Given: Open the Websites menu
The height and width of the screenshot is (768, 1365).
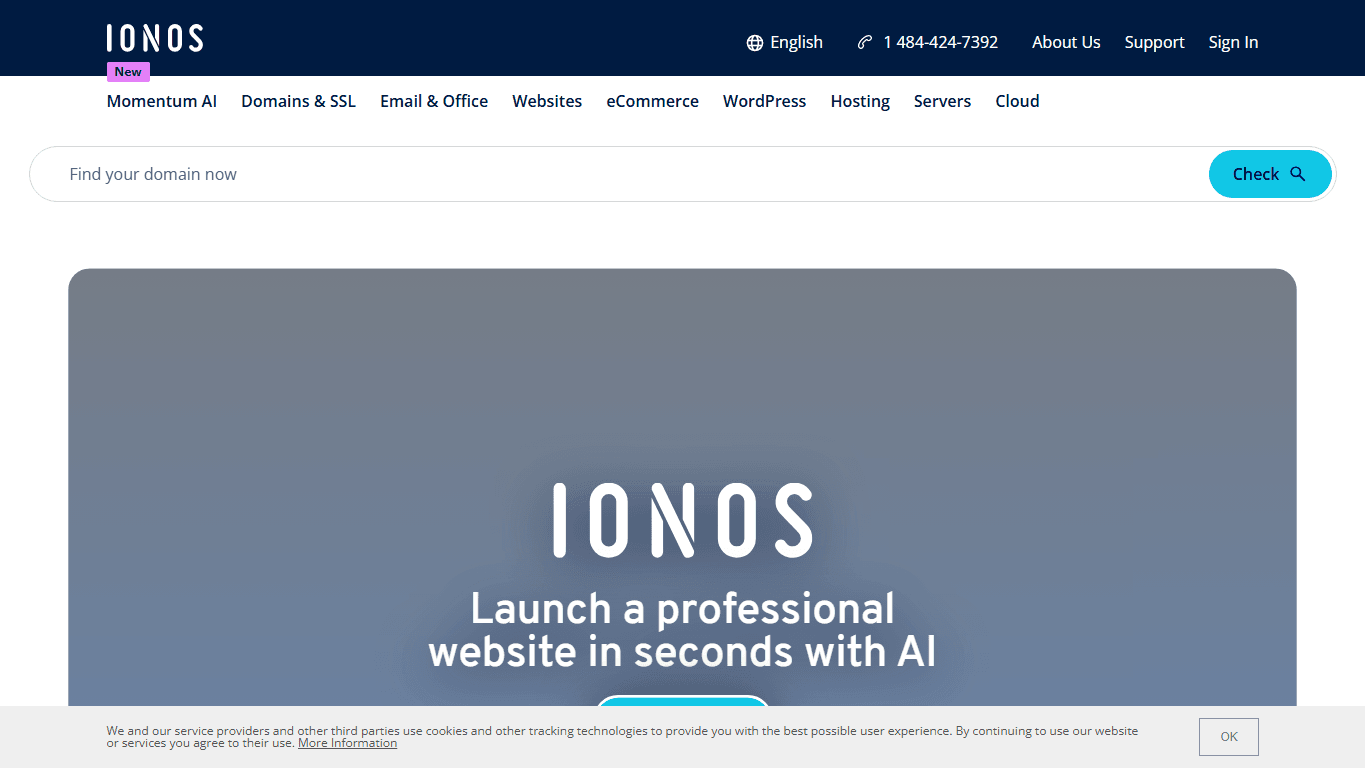Looking at the screenshot, I should pos(547,101).
